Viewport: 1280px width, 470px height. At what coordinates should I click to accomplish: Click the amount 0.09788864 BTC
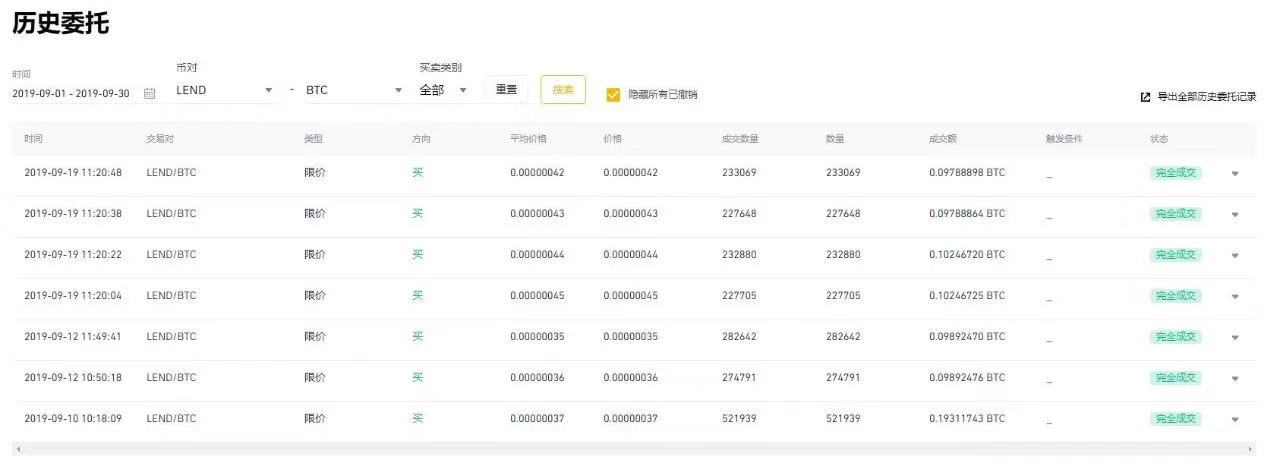(x=967, y=214)
